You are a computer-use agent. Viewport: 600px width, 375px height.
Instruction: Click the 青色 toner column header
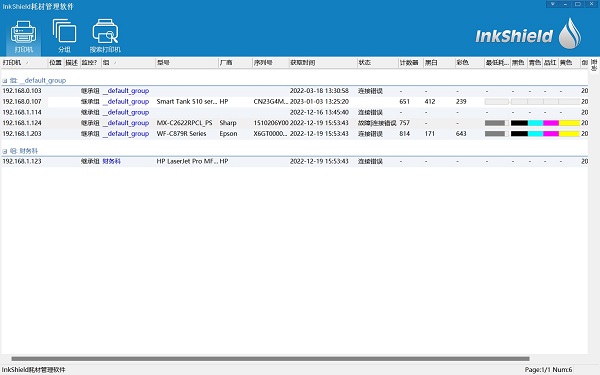click(x=535, y=62)
